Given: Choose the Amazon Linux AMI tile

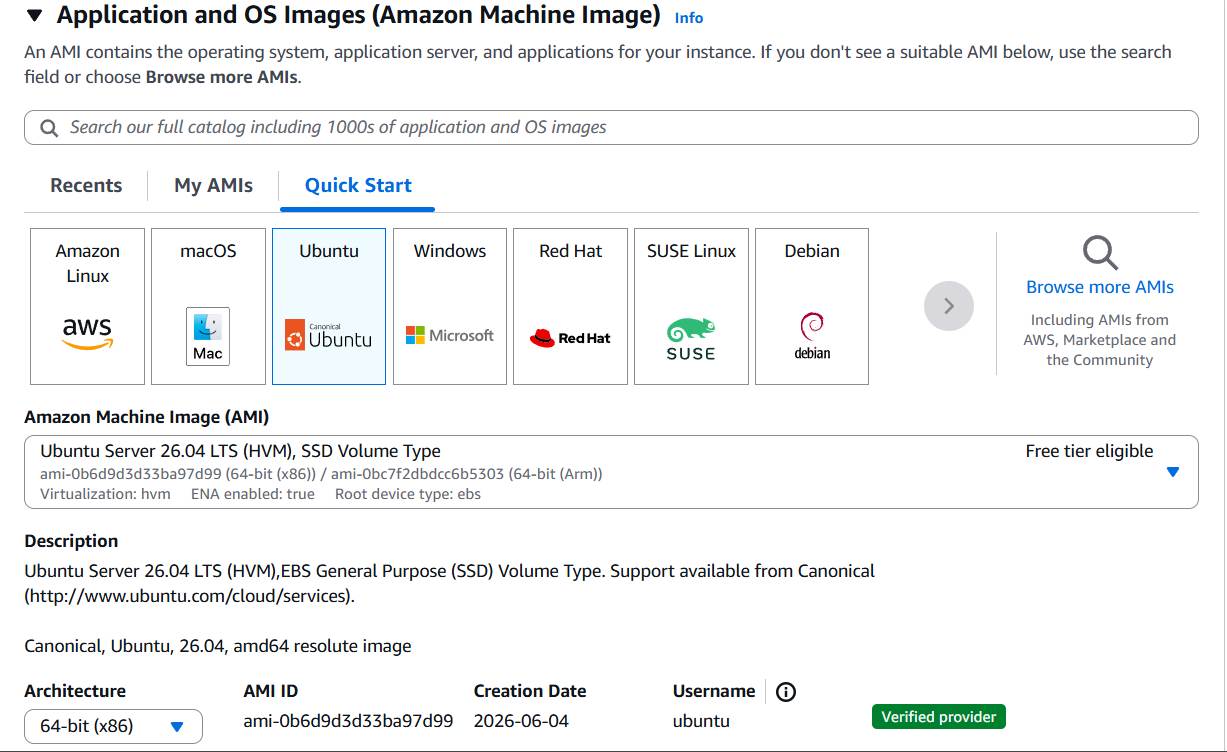Looking at the screenshot, I should (x=87, y=306).
